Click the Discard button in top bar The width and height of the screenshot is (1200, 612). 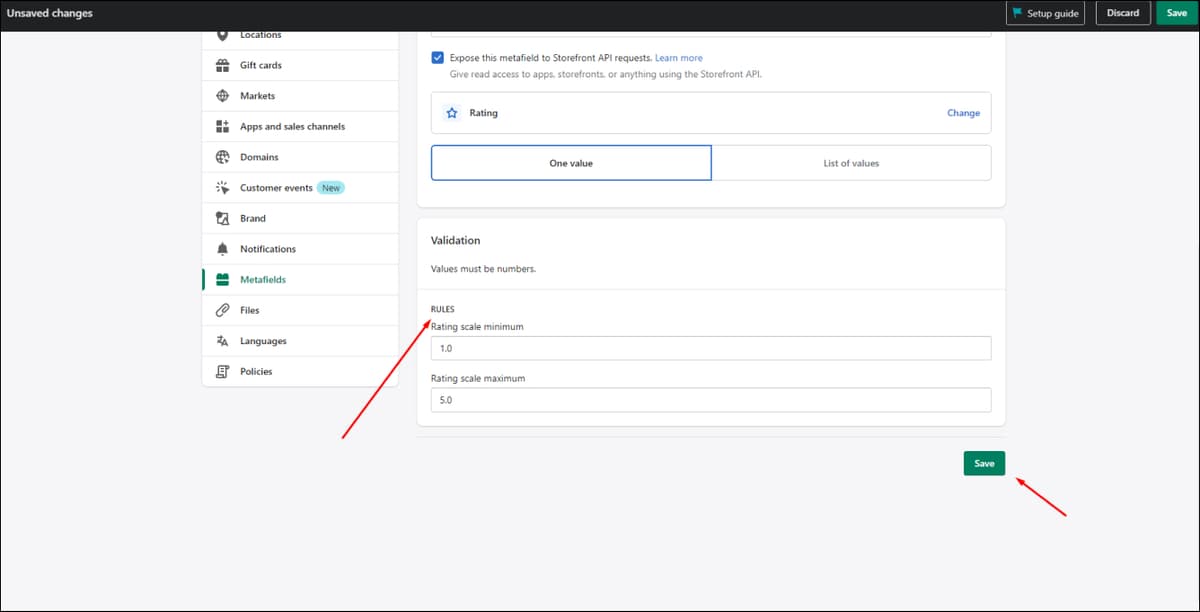click(x=1123, y=13)
